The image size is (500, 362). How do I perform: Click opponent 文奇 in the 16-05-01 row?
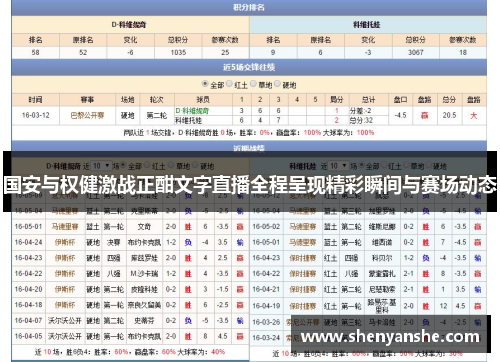(144, 227)
